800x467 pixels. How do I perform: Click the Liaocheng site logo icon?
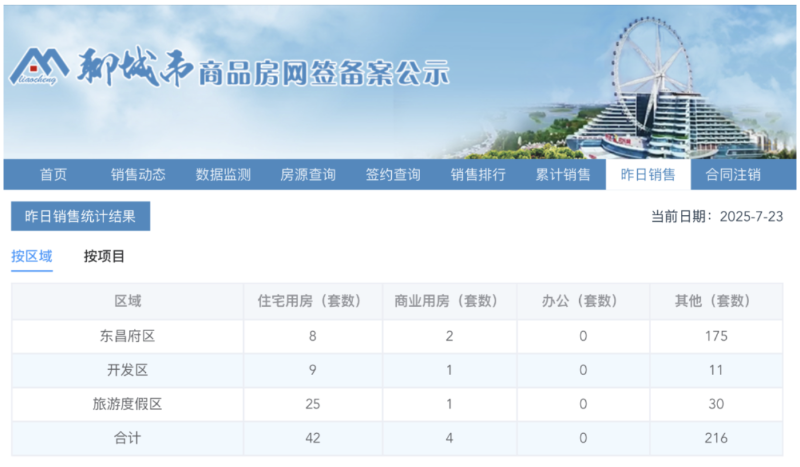coord(39,66)
